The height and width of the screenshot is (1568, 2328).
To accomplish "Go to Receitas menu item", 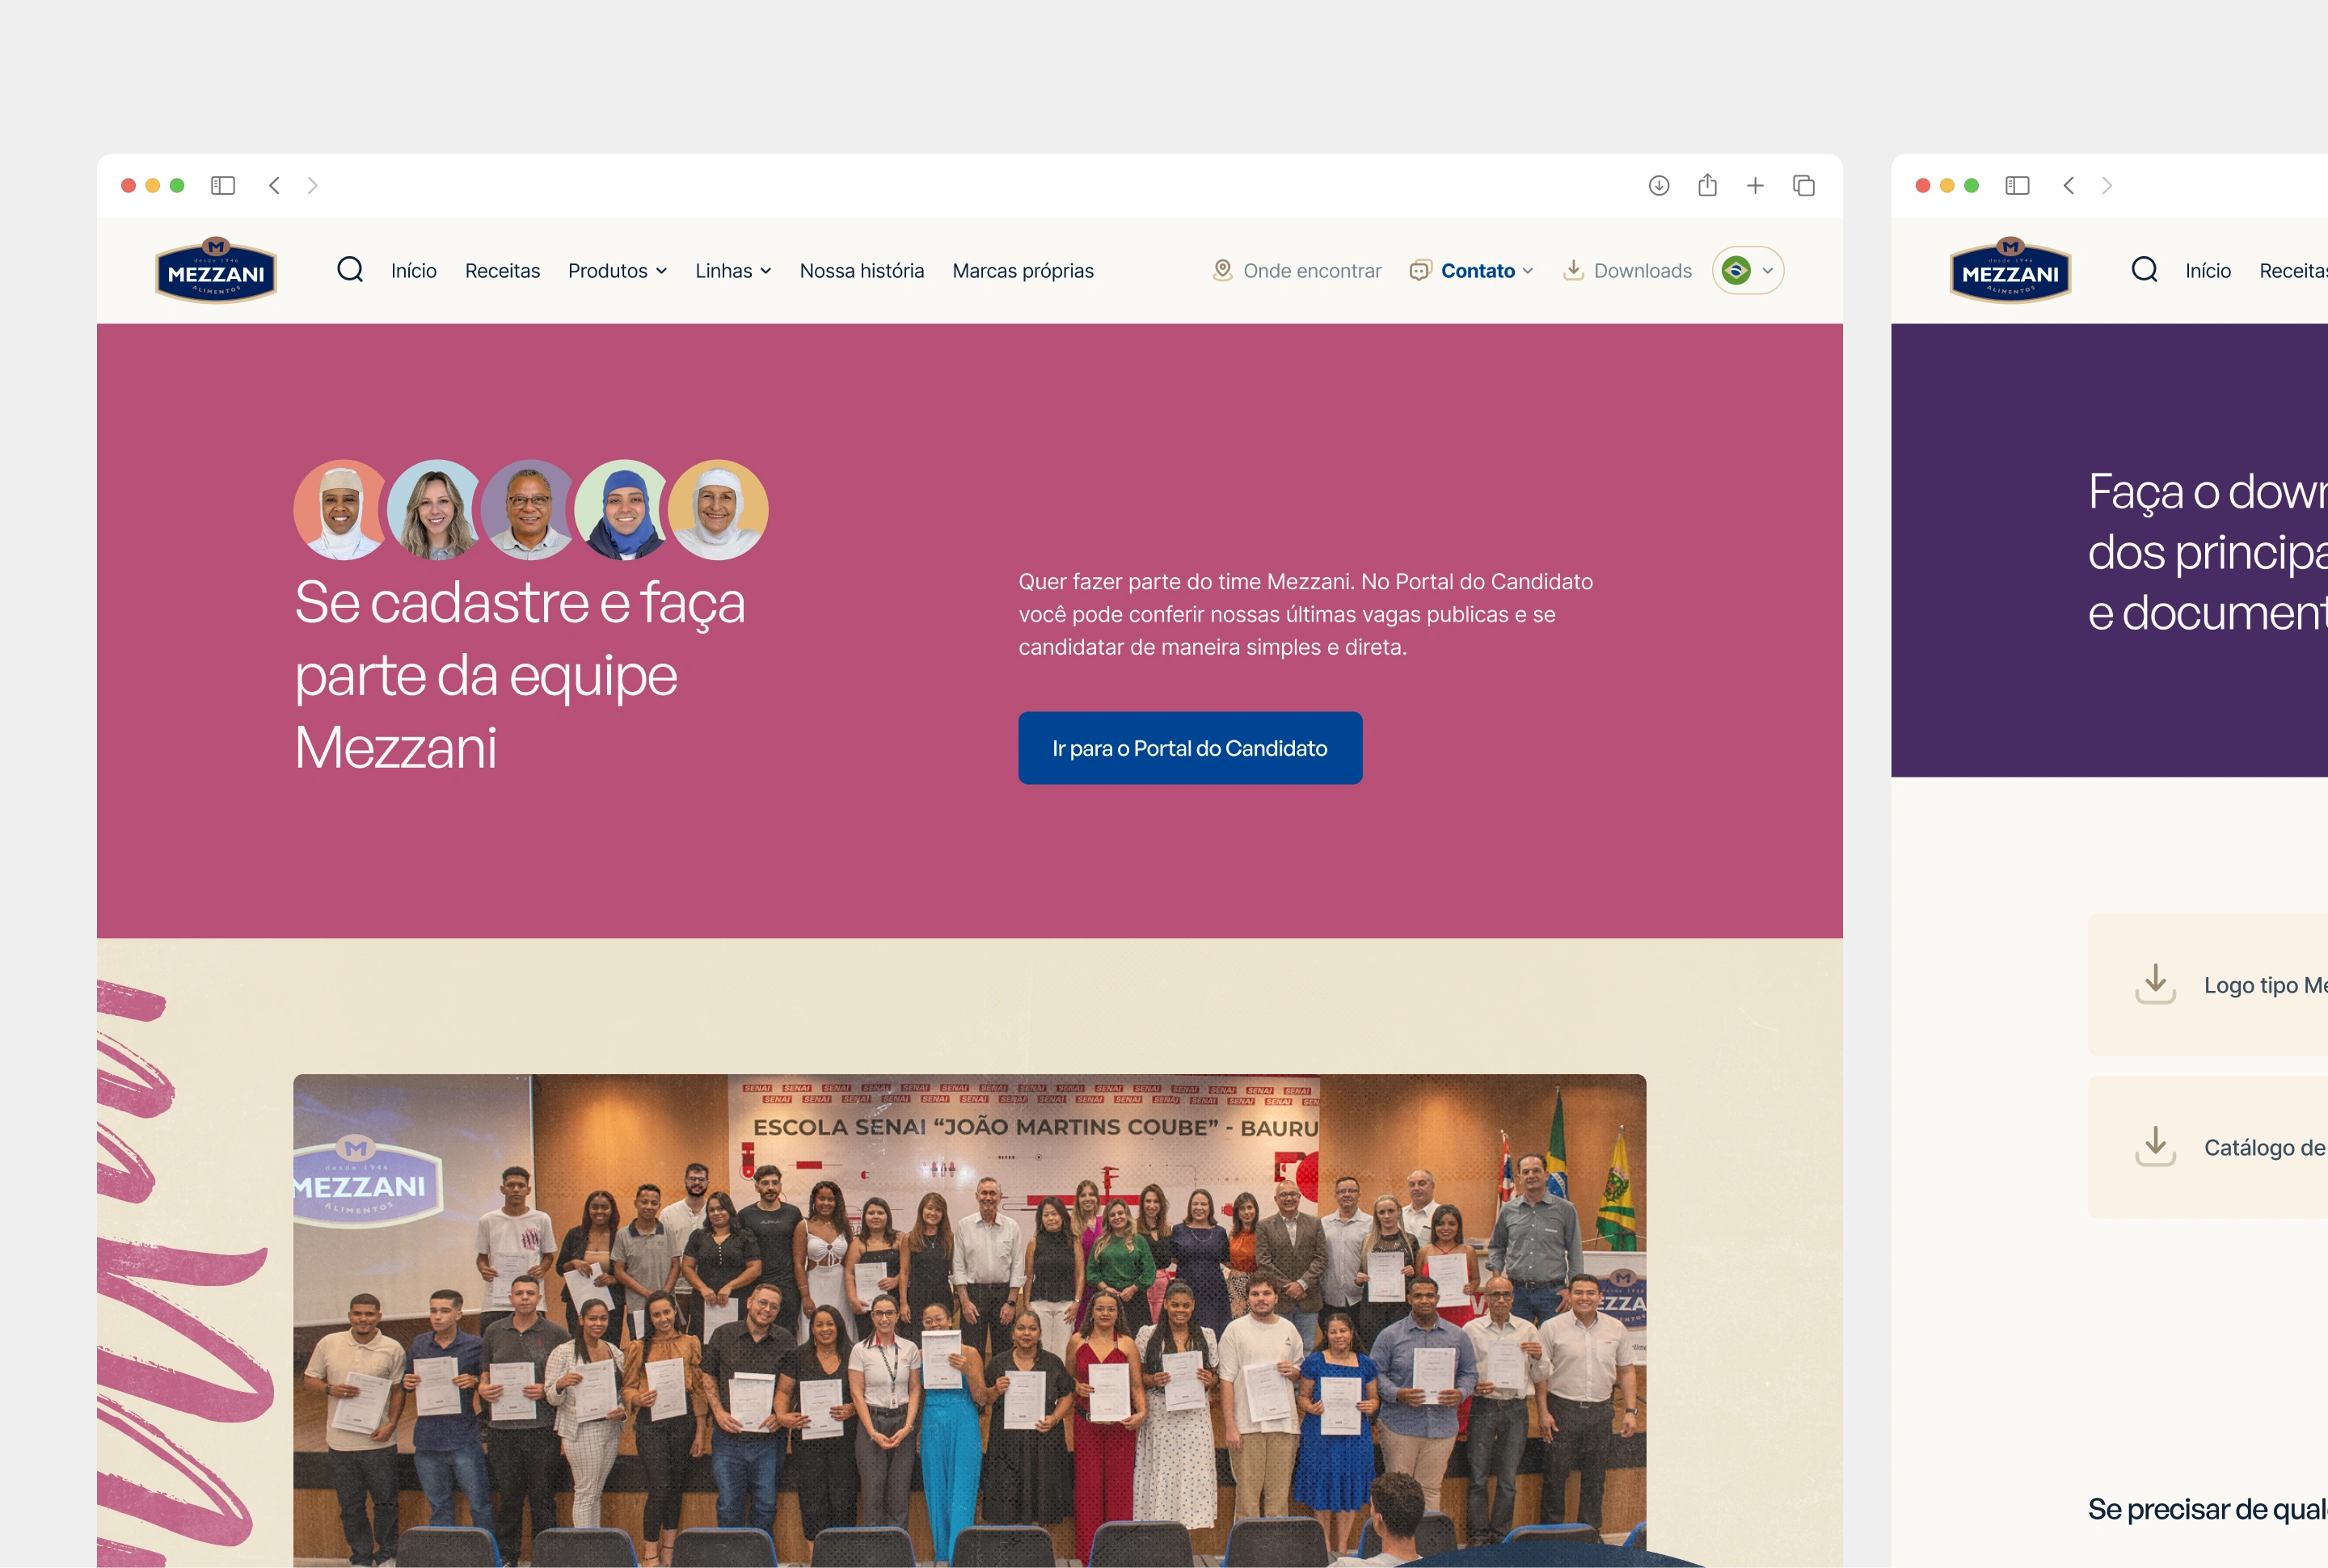I will click(x=502, y=271).
